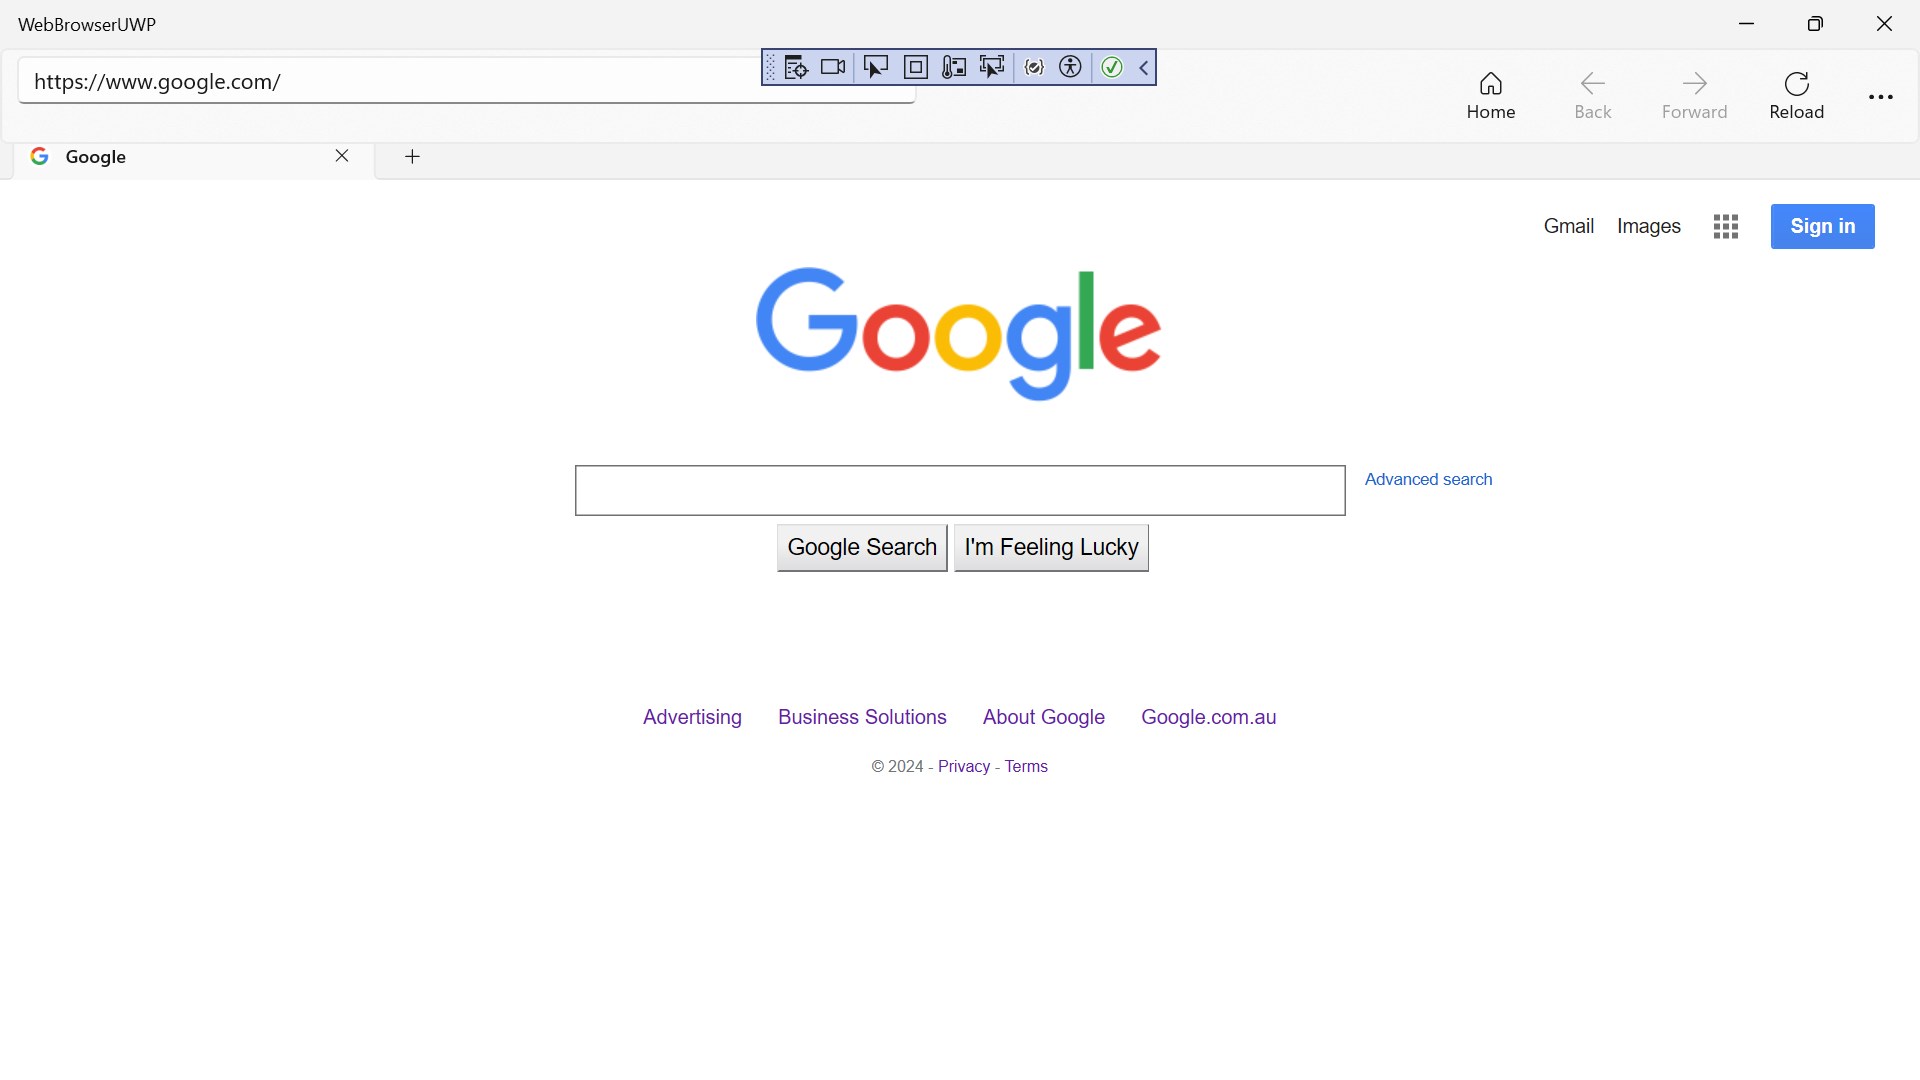1920x1080 pixels.
Task: Click inside the Google search box
Action: click(960, 490)
